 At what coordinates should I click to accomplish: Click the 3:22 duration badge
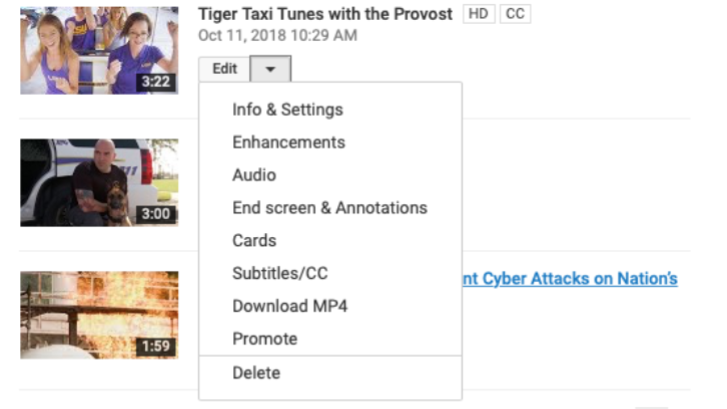[155, 81]
